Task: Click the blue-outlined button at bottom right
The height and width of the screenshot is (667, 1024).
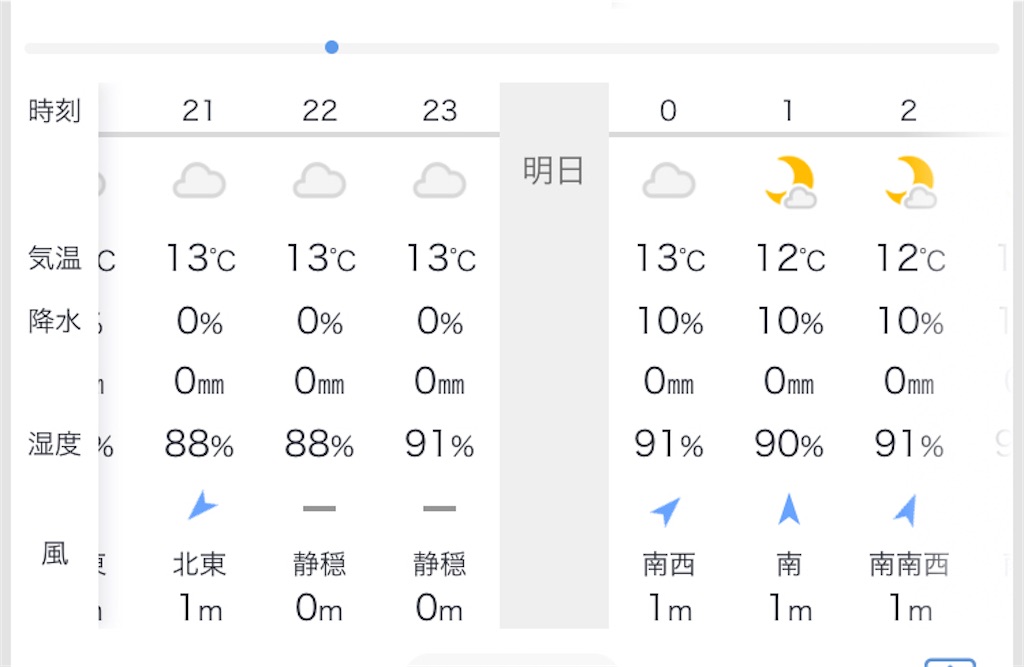Action: tap(950, 662)
